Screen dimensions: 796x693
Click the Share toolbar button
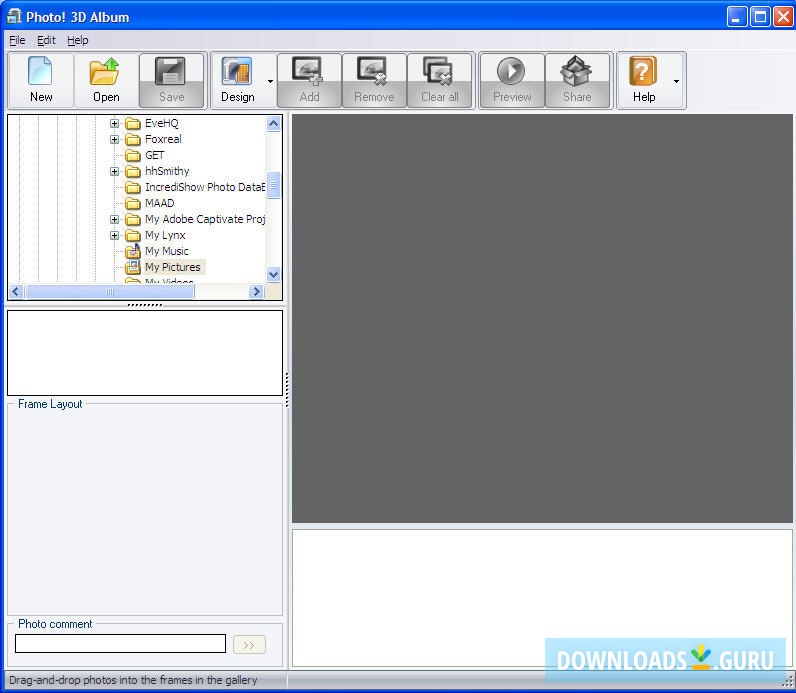(577, 80)
